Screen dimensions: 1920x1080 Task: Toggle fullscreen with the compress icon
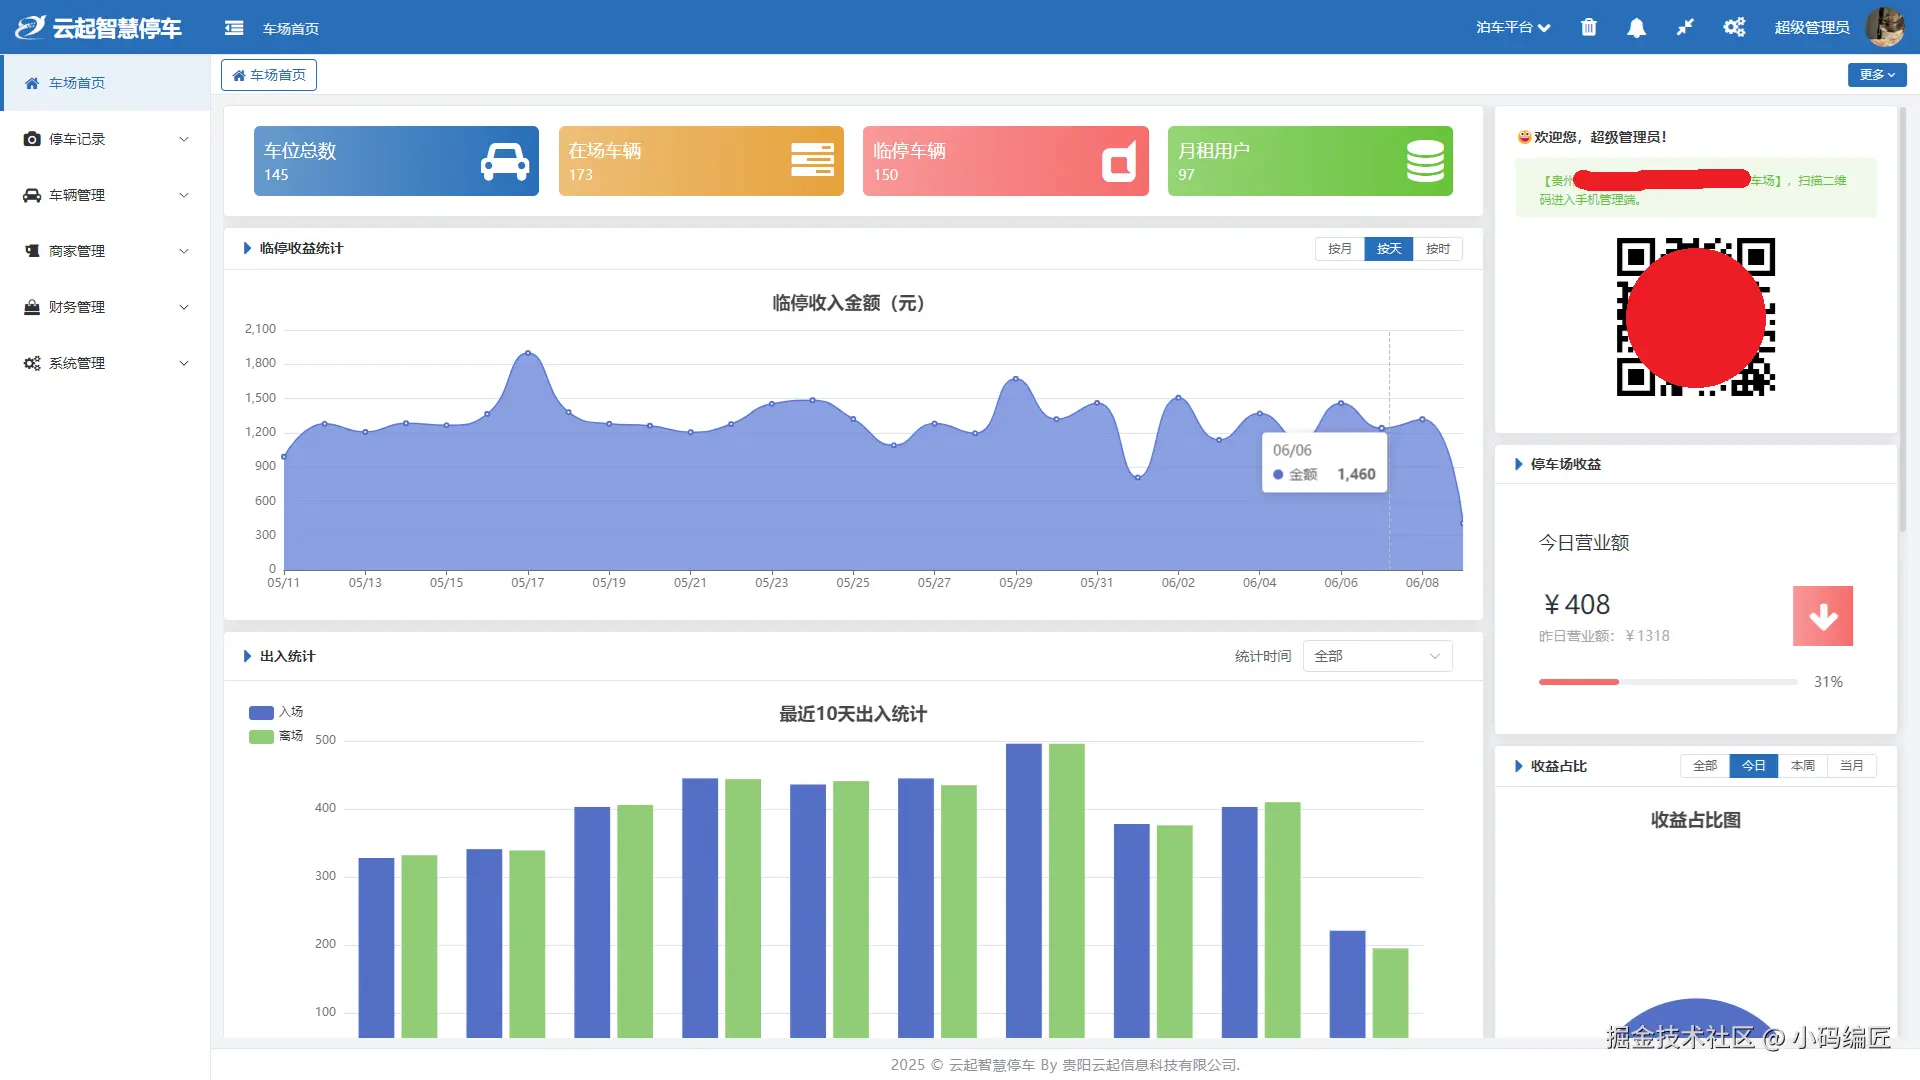click(1685, 27)
